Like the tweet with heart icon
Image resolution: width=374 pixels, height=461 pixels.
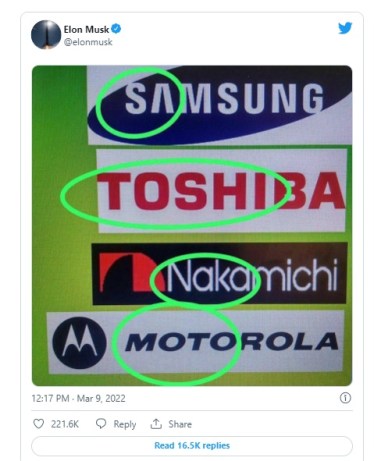[39, 424]
